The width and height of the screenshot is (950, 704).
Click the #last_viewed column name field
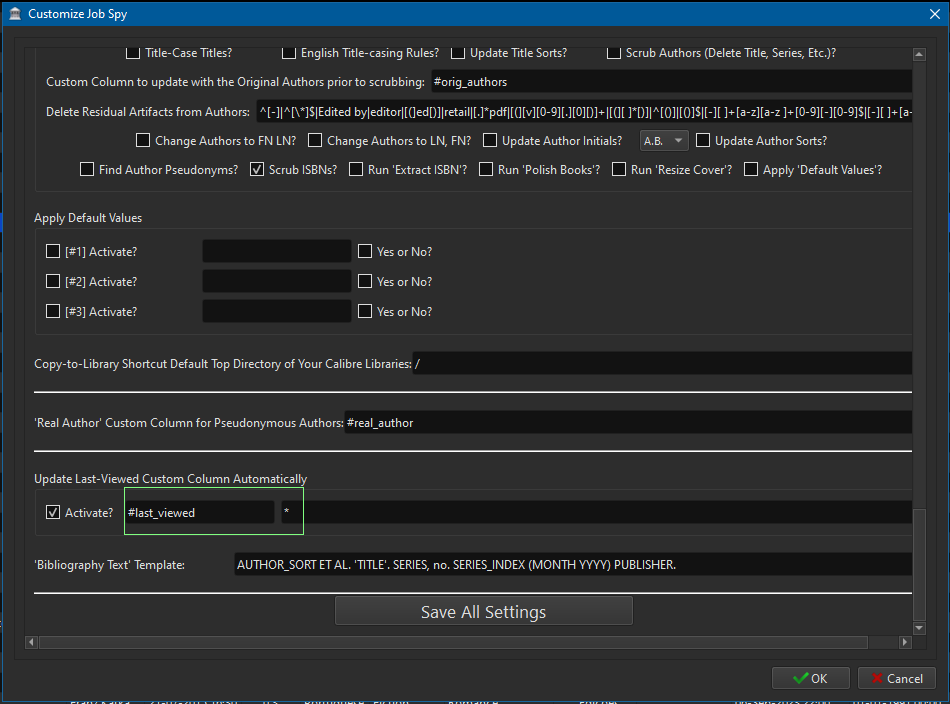click(x=200, y=513)
